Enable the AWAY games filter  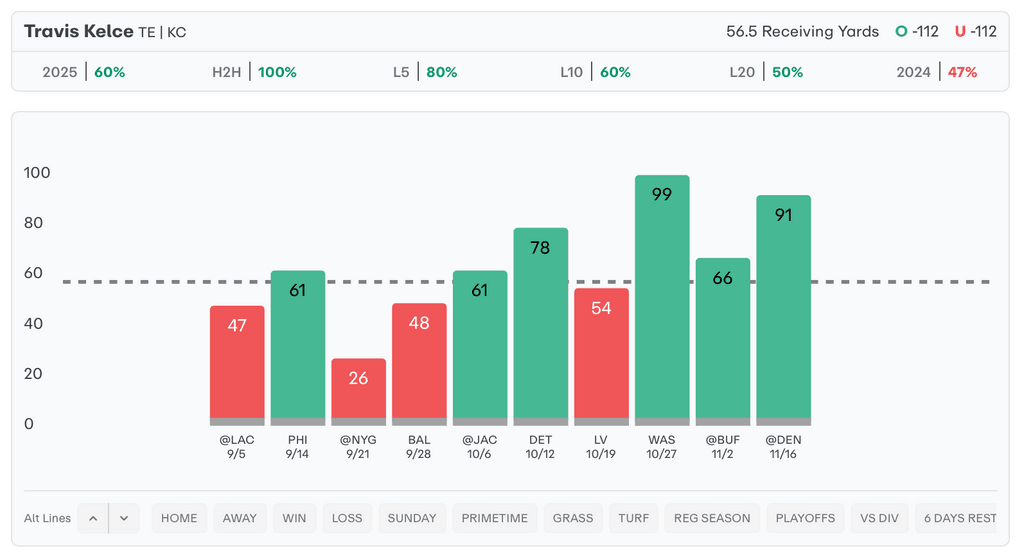240,518
